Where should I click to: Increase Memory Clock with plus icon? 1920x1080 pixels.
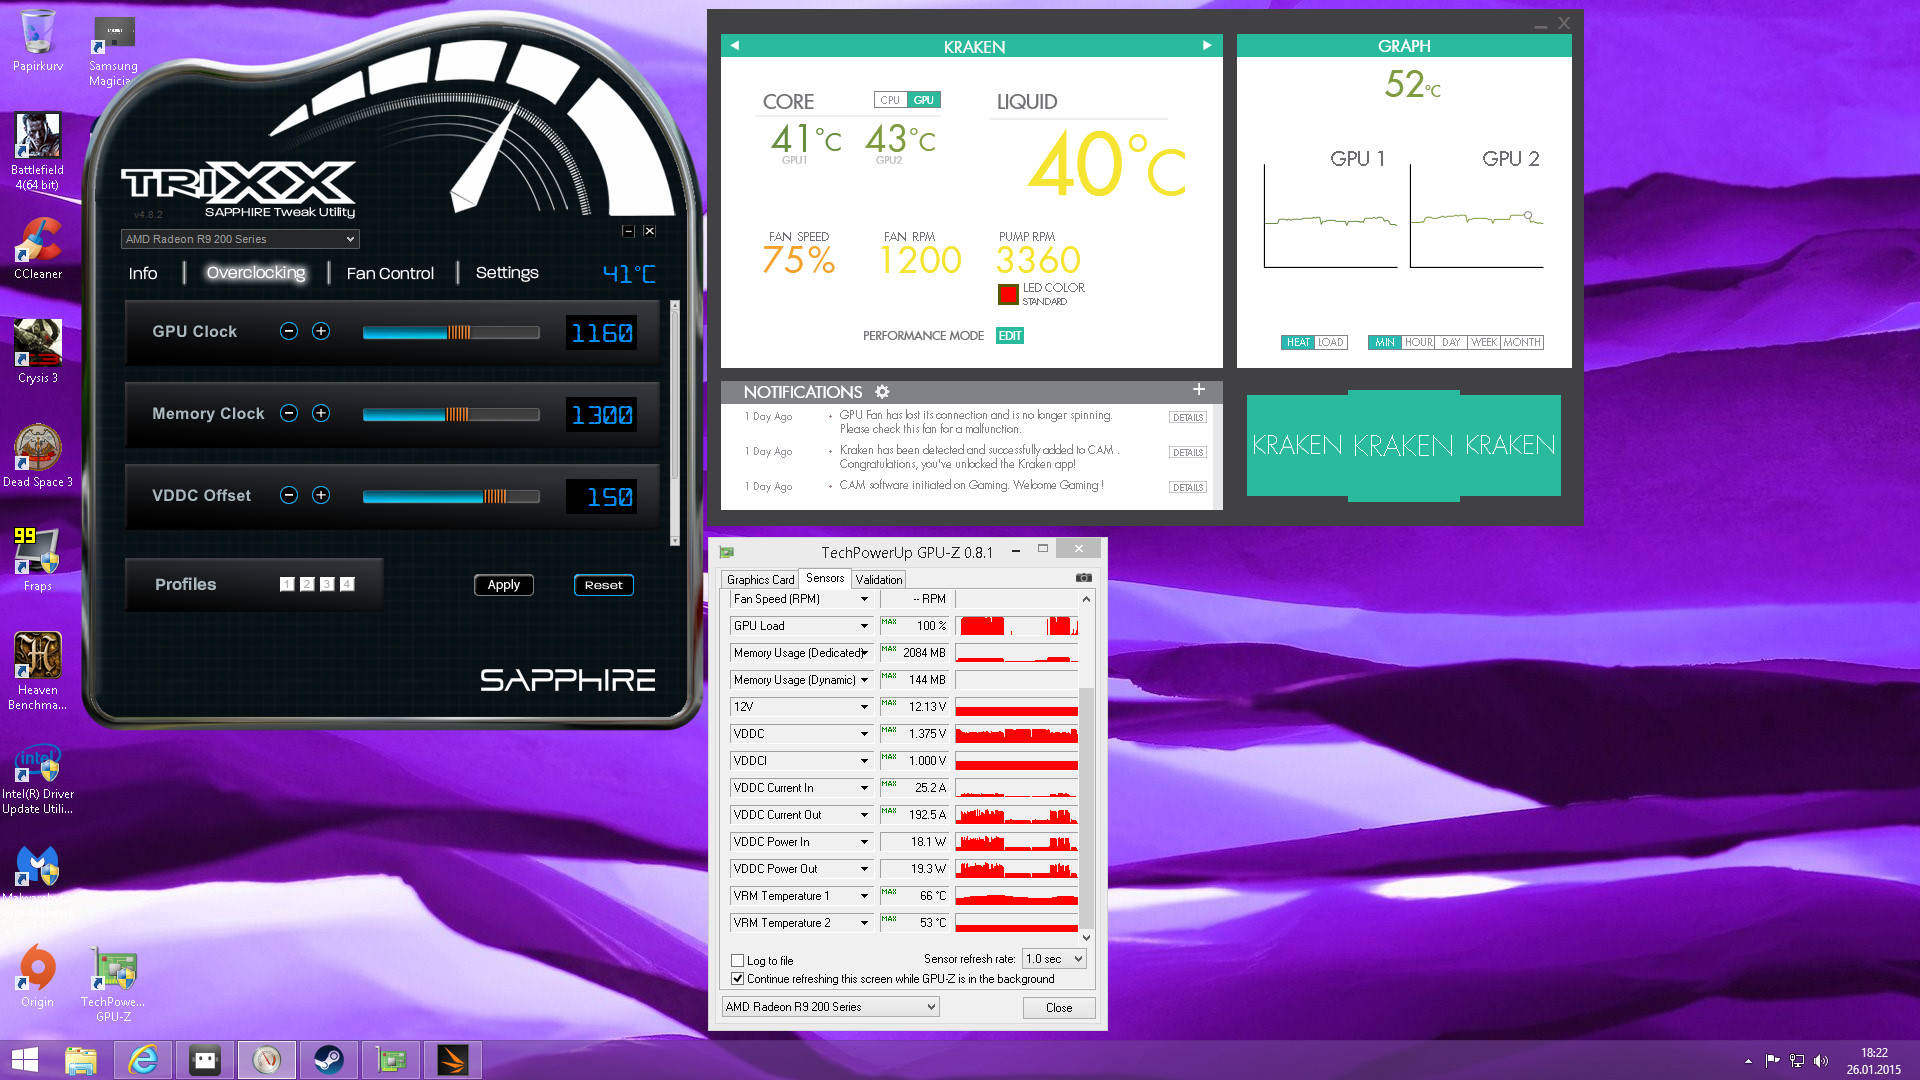321,413
